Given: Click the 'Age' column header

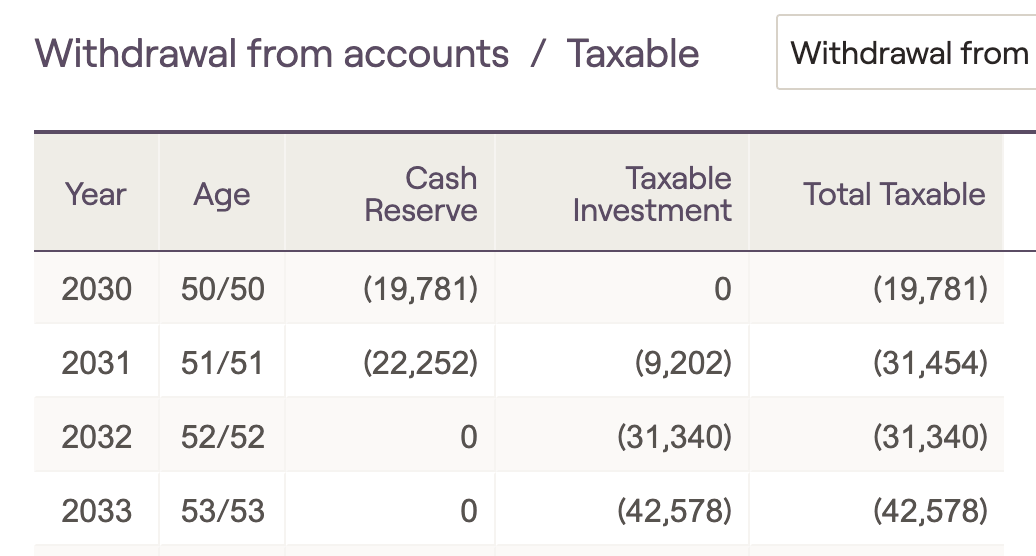Looking at the screenshot, I should (x=222, y=194).
